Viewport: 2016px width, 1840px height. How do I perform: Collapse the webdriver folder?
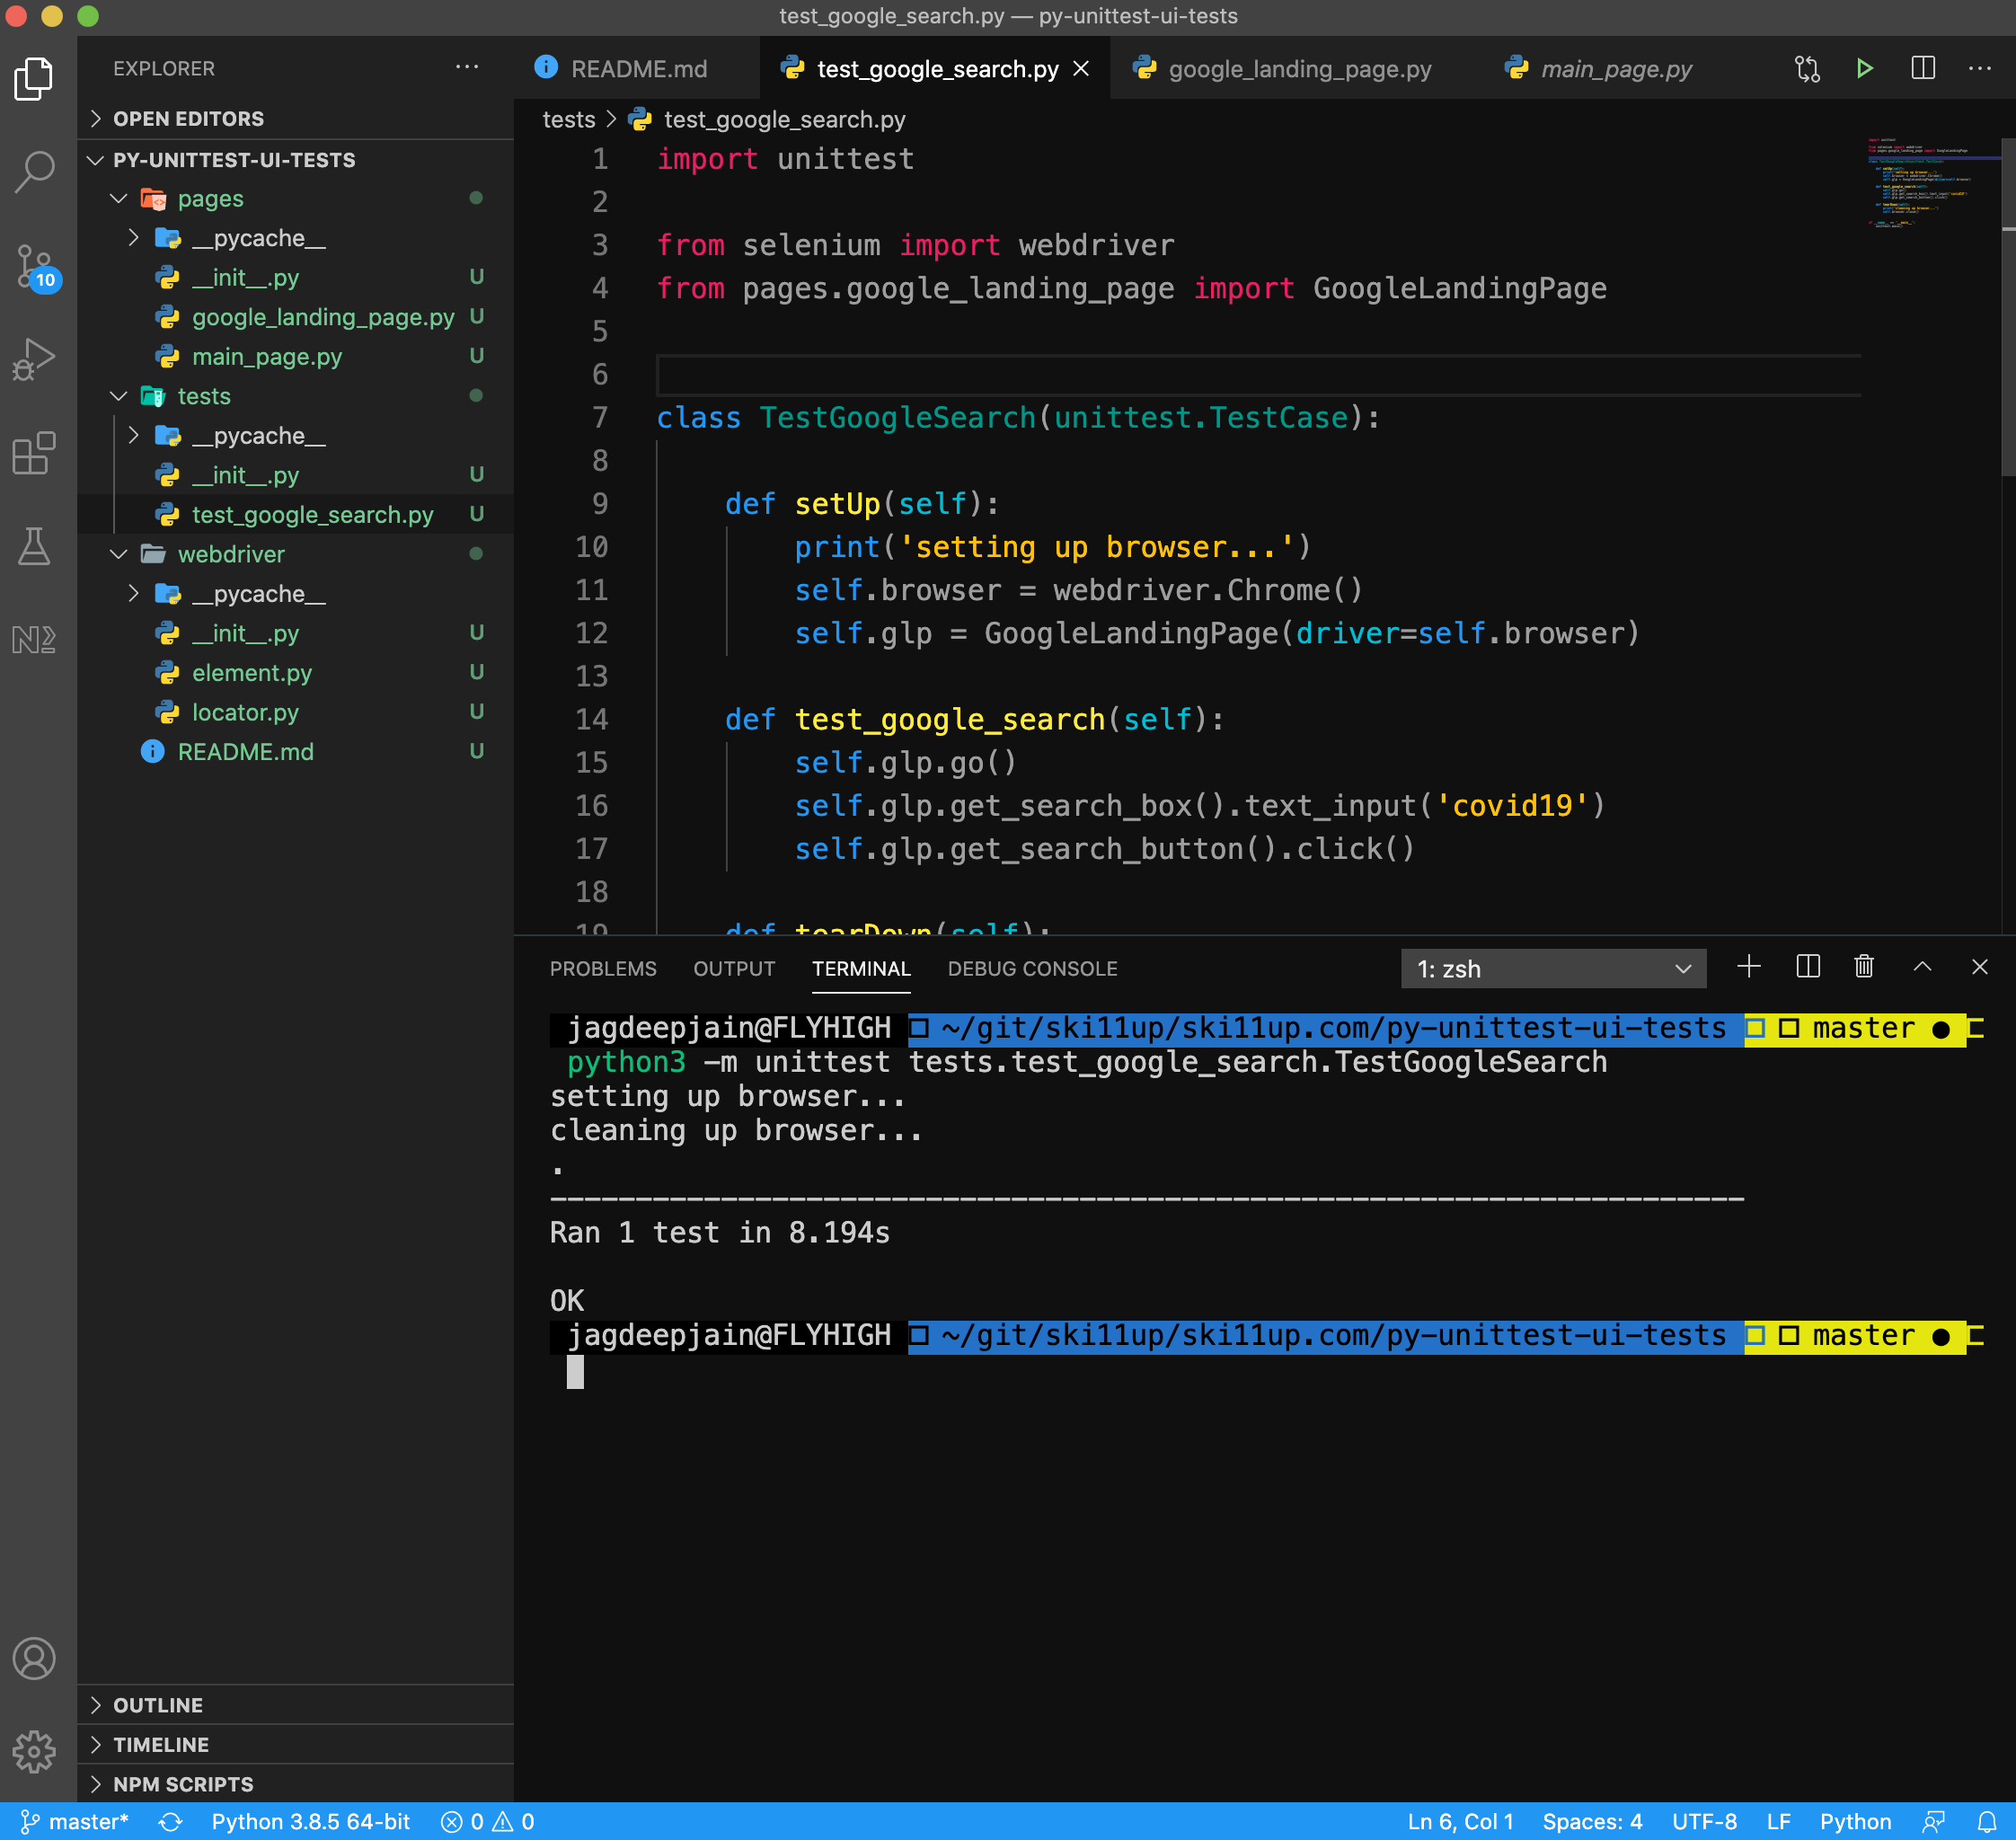(x=230, y=554)
